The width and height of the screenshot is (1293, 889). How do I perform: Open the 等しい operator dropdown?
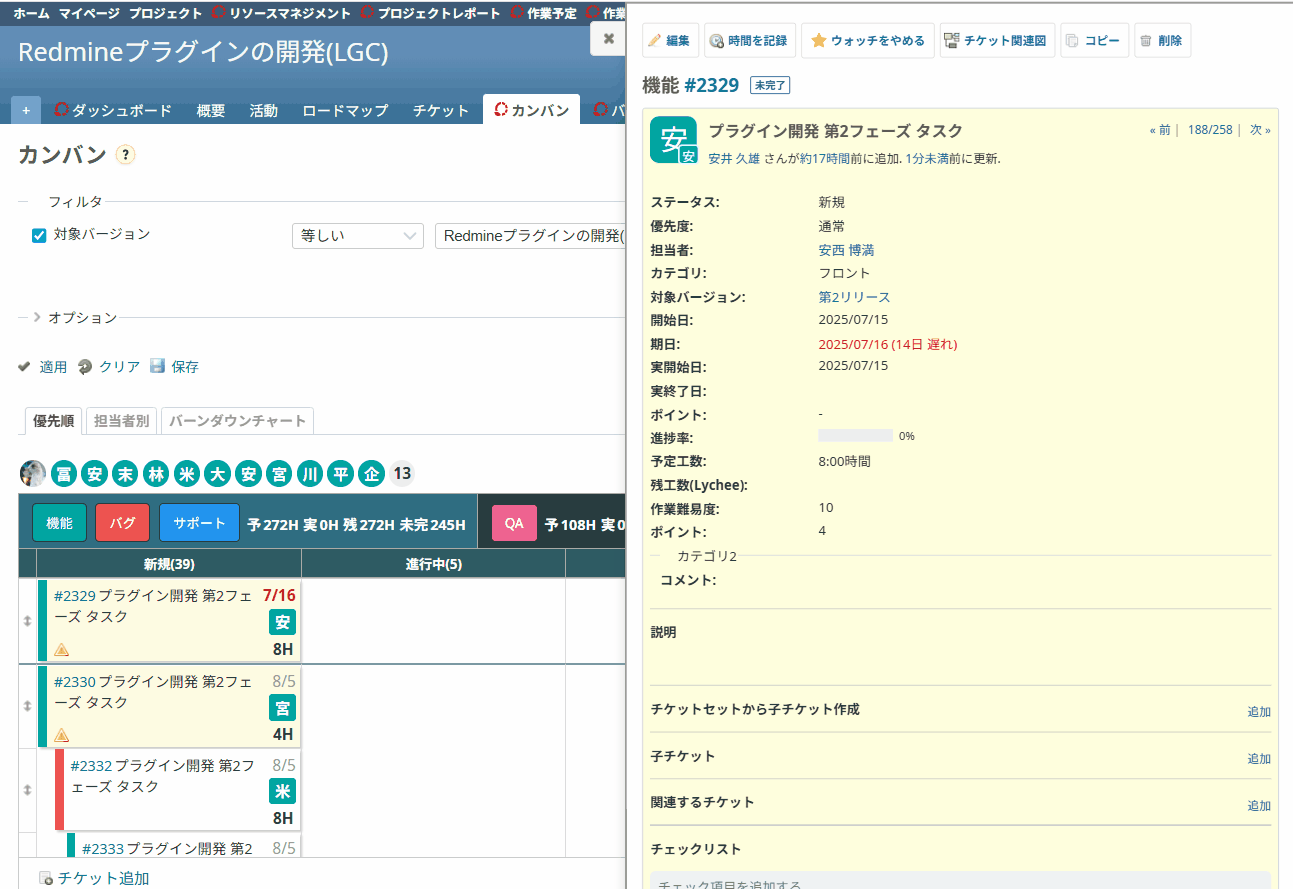357,236
